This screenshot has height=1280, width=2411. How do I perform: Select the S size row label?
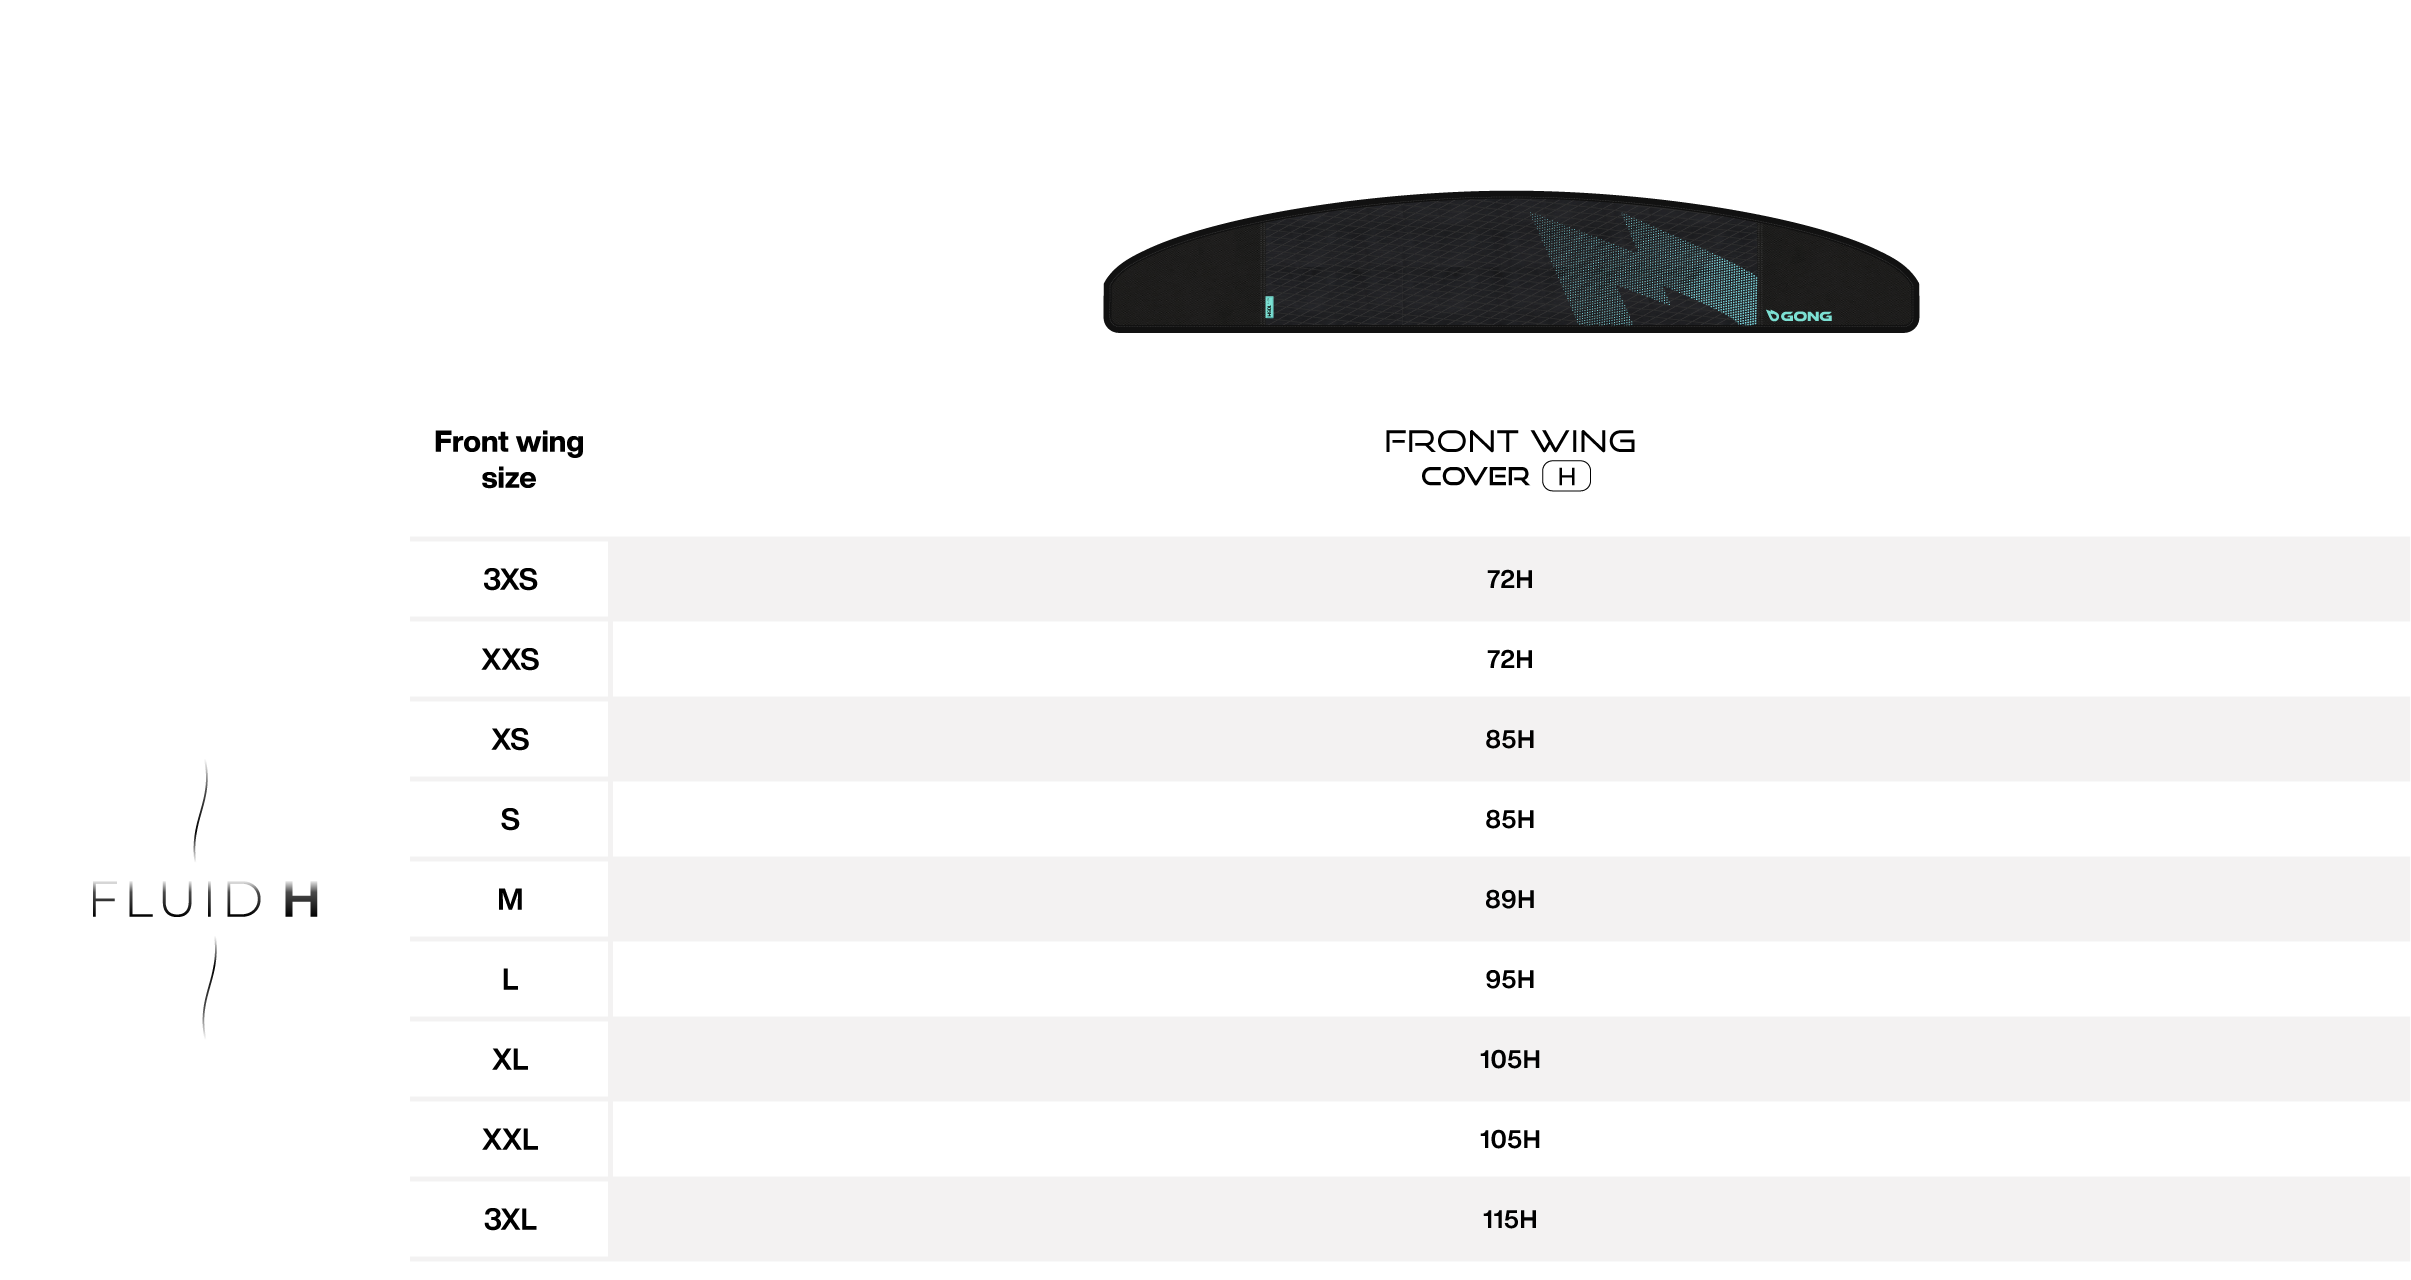(x=510, y=819)
